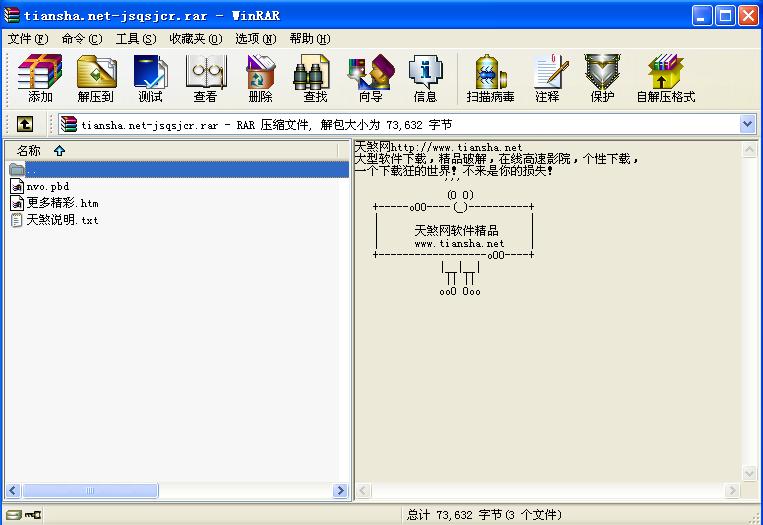Screen dimensions: 763x525
Task: Click file list scroll right arrow
Action: (x=340, y=490)
